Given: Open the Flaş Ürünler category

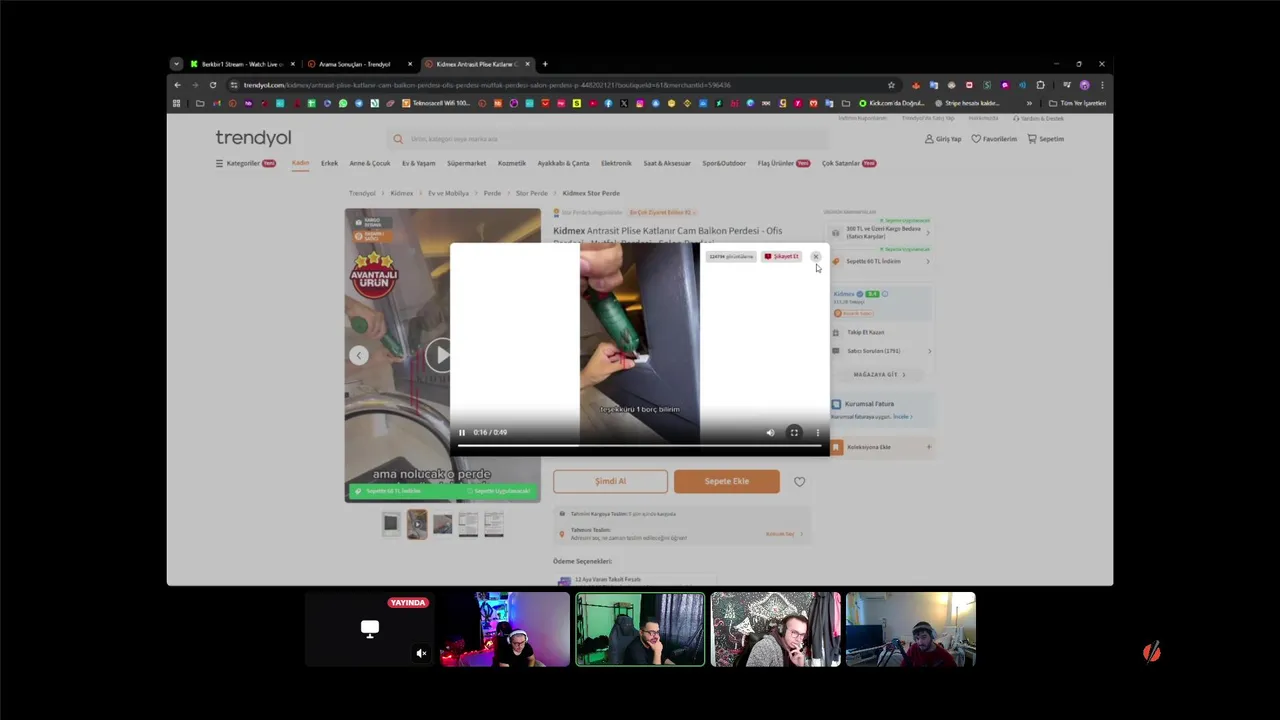Looking at the screenshot, I should 783,163.
